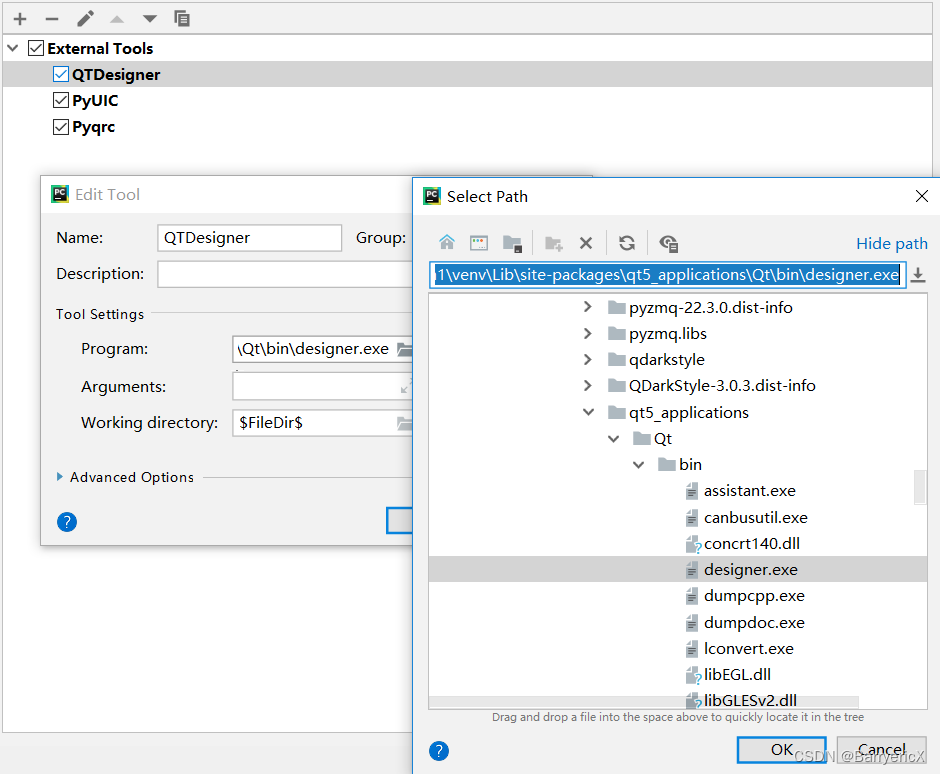Copy selected tool with duplicate icon
Viewport: 940px width, 774px height.
[182, 19]
